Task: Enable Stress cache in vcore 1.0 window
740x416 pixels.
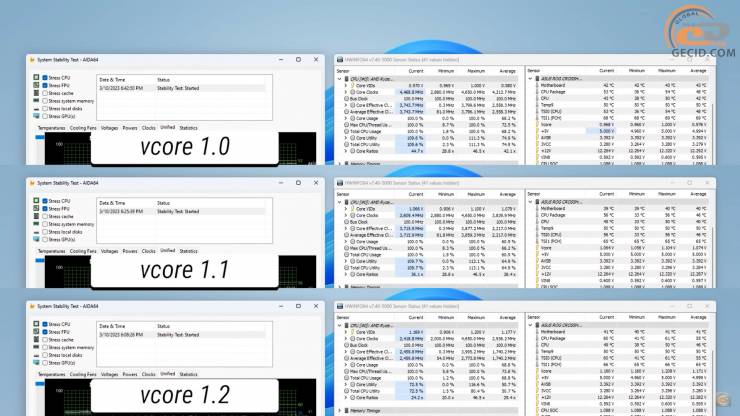Action: point(45,93)
